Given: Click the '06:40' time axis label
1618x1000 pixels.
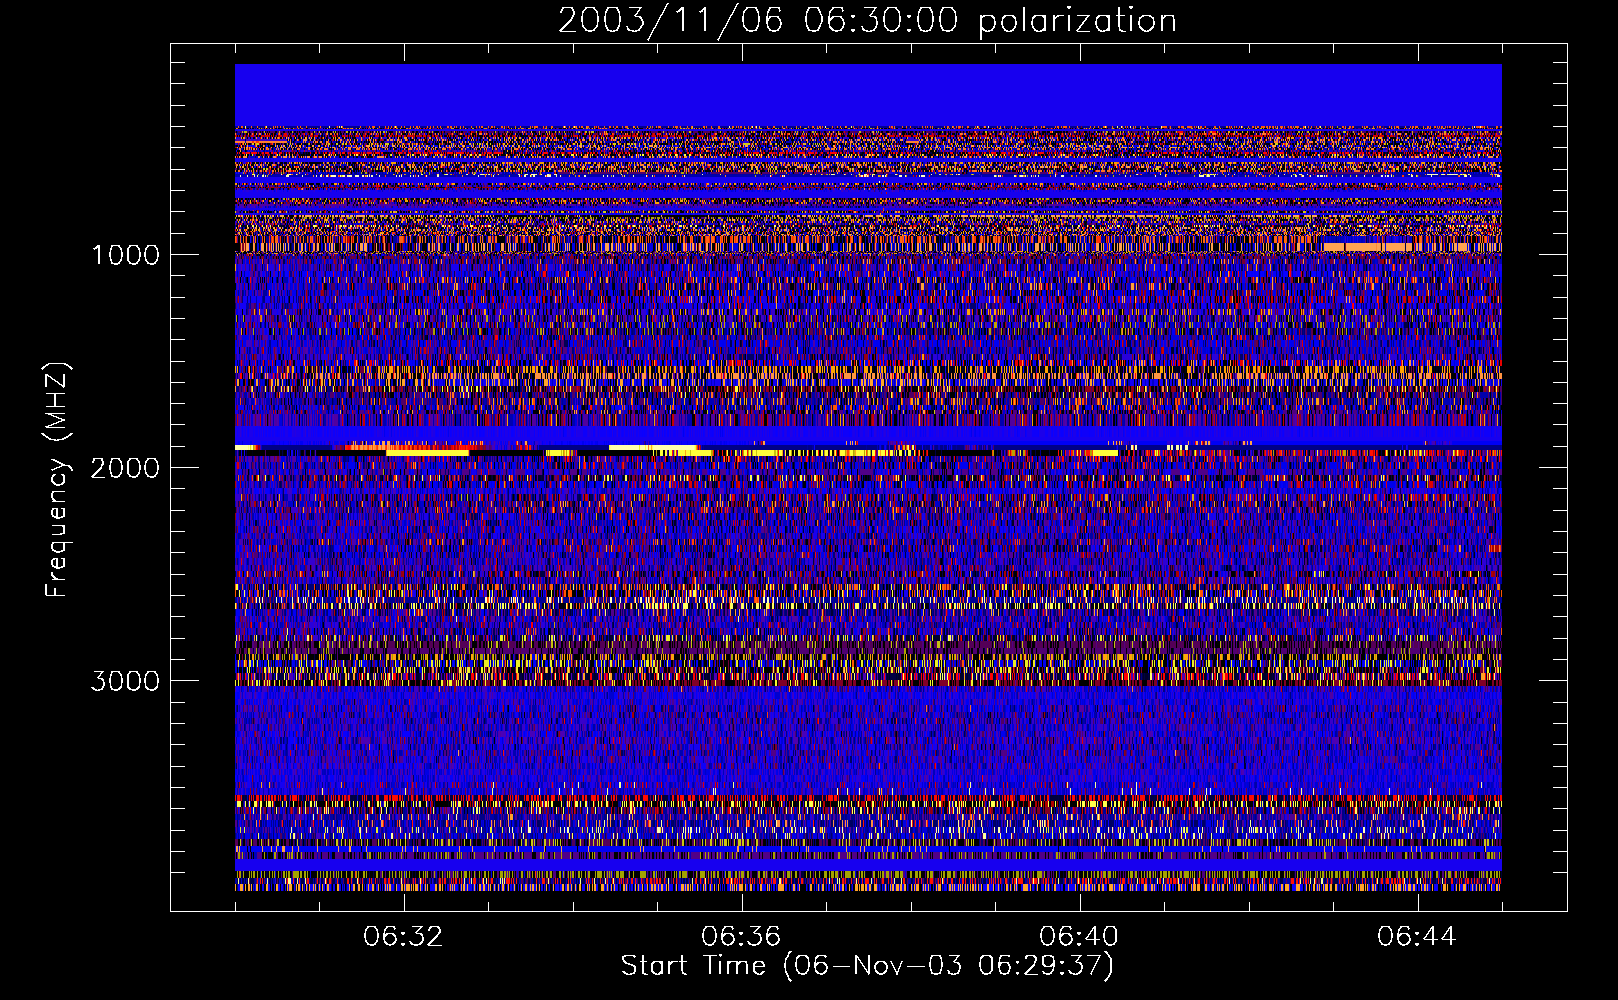Looking at the screenshot, I should click(x=1079, y=937).
